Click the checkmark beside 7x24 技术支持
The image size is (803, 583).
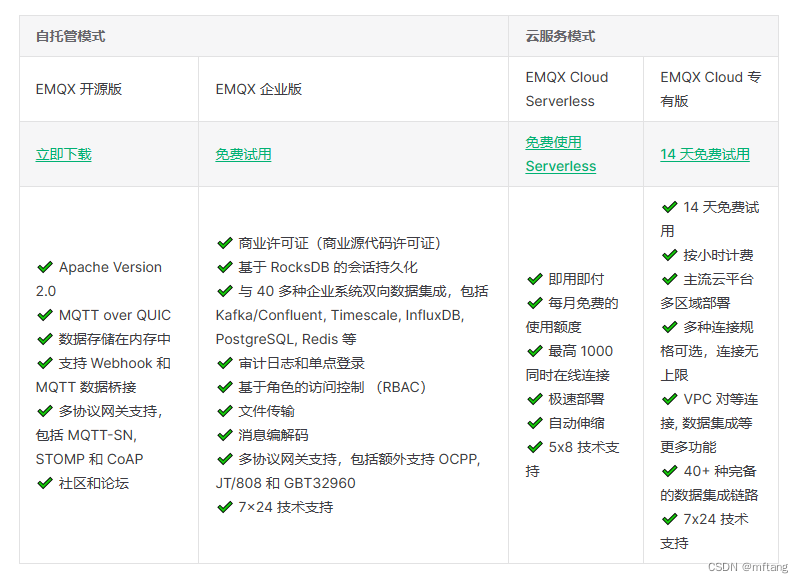point(669,519)
